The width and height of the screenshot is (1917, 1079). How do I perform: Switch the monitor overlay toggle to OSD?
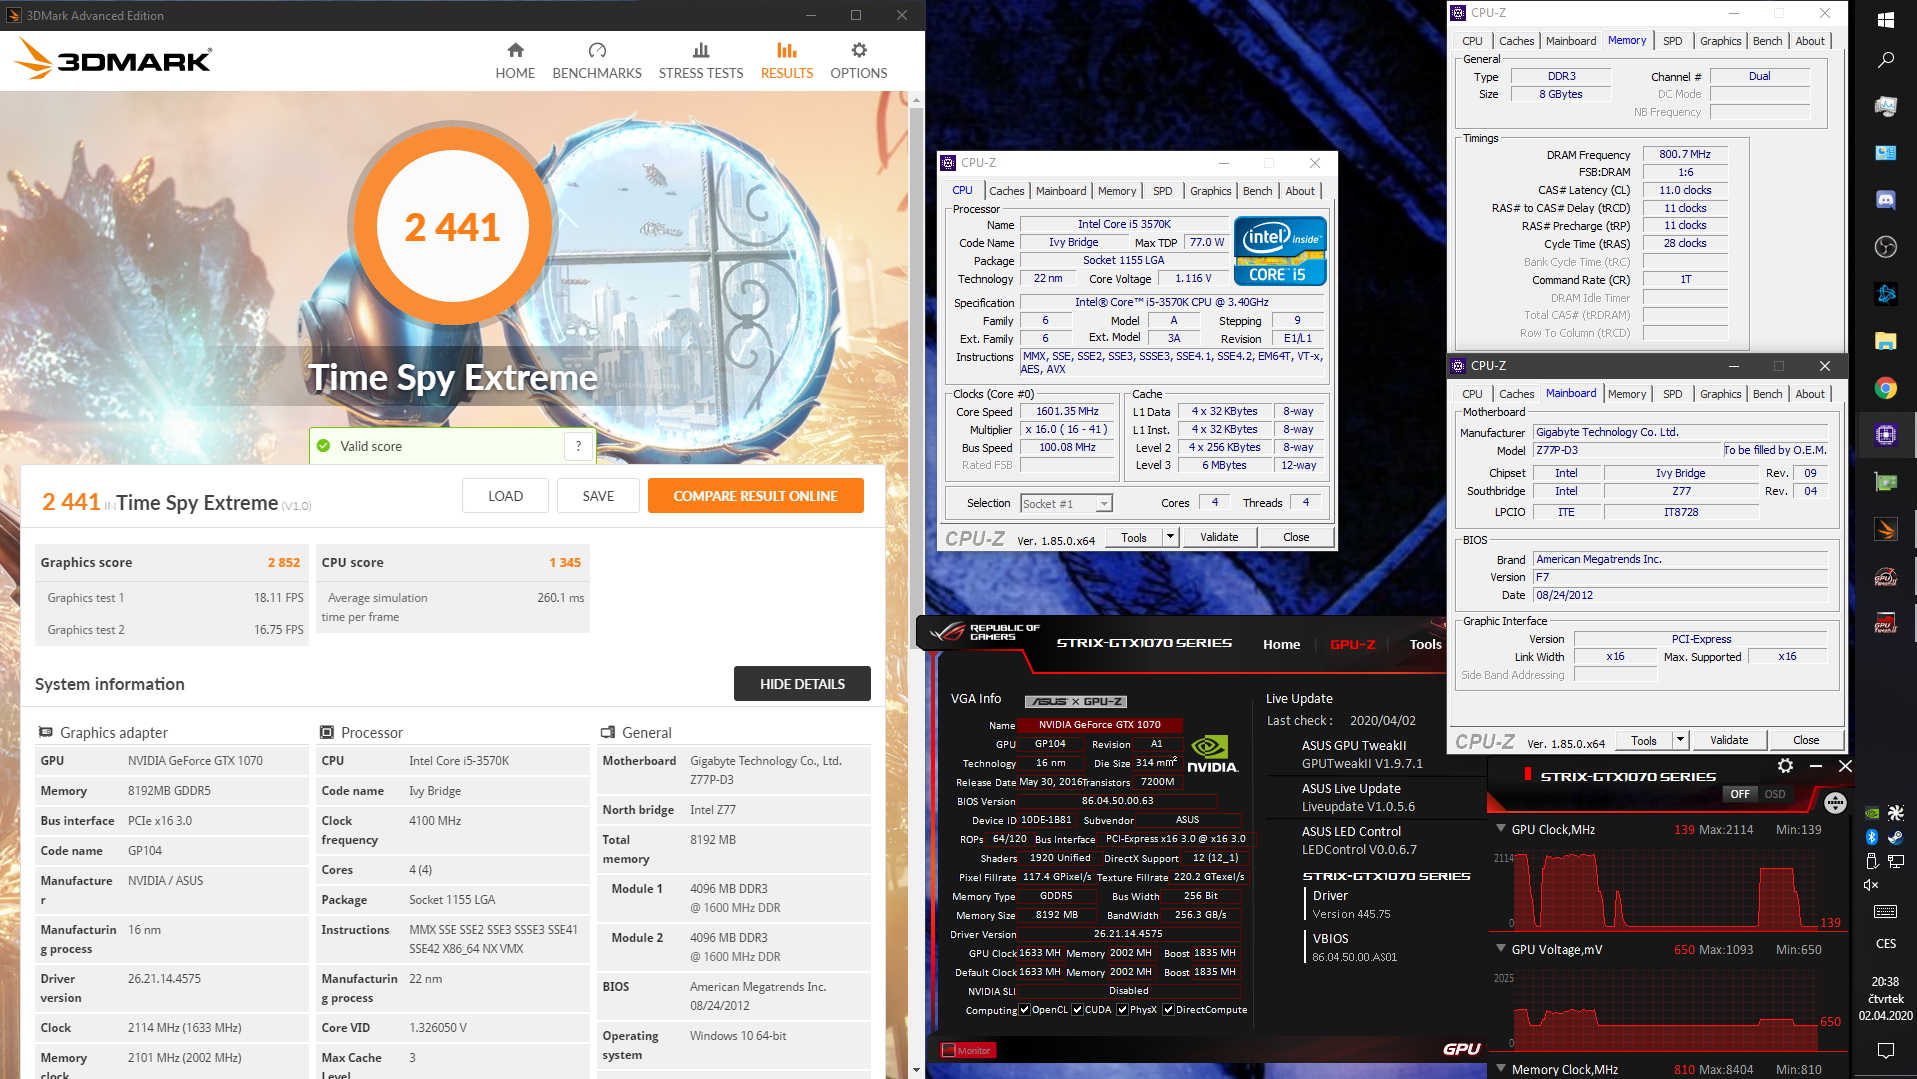click(1775, 794)
